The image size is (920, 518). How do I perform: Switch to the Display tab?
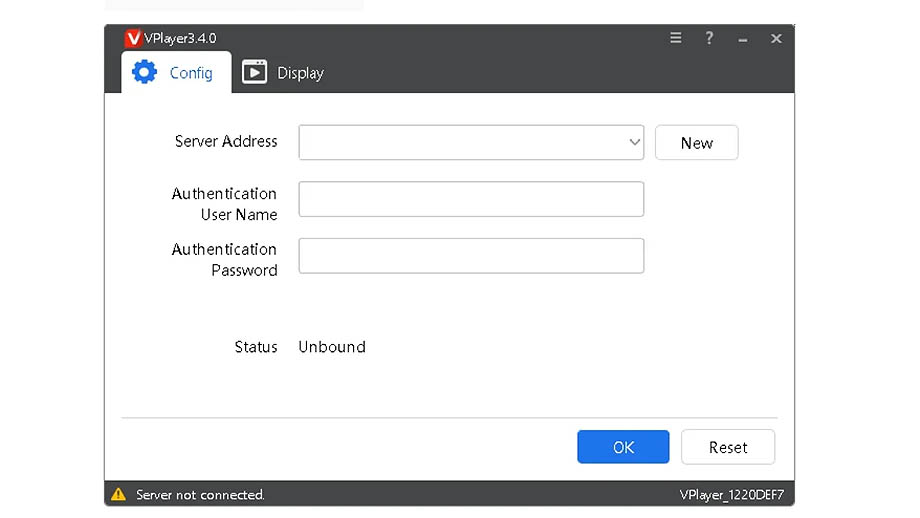[x=283, y=72]
